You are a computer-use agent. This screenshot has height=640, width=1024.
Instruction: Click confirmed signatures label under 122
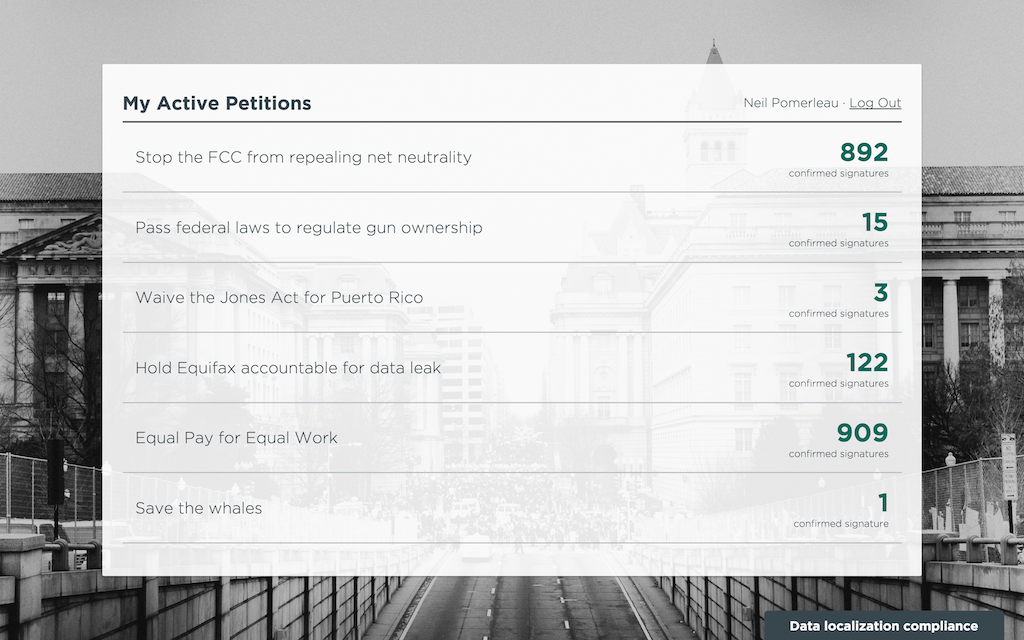point(839,384)
